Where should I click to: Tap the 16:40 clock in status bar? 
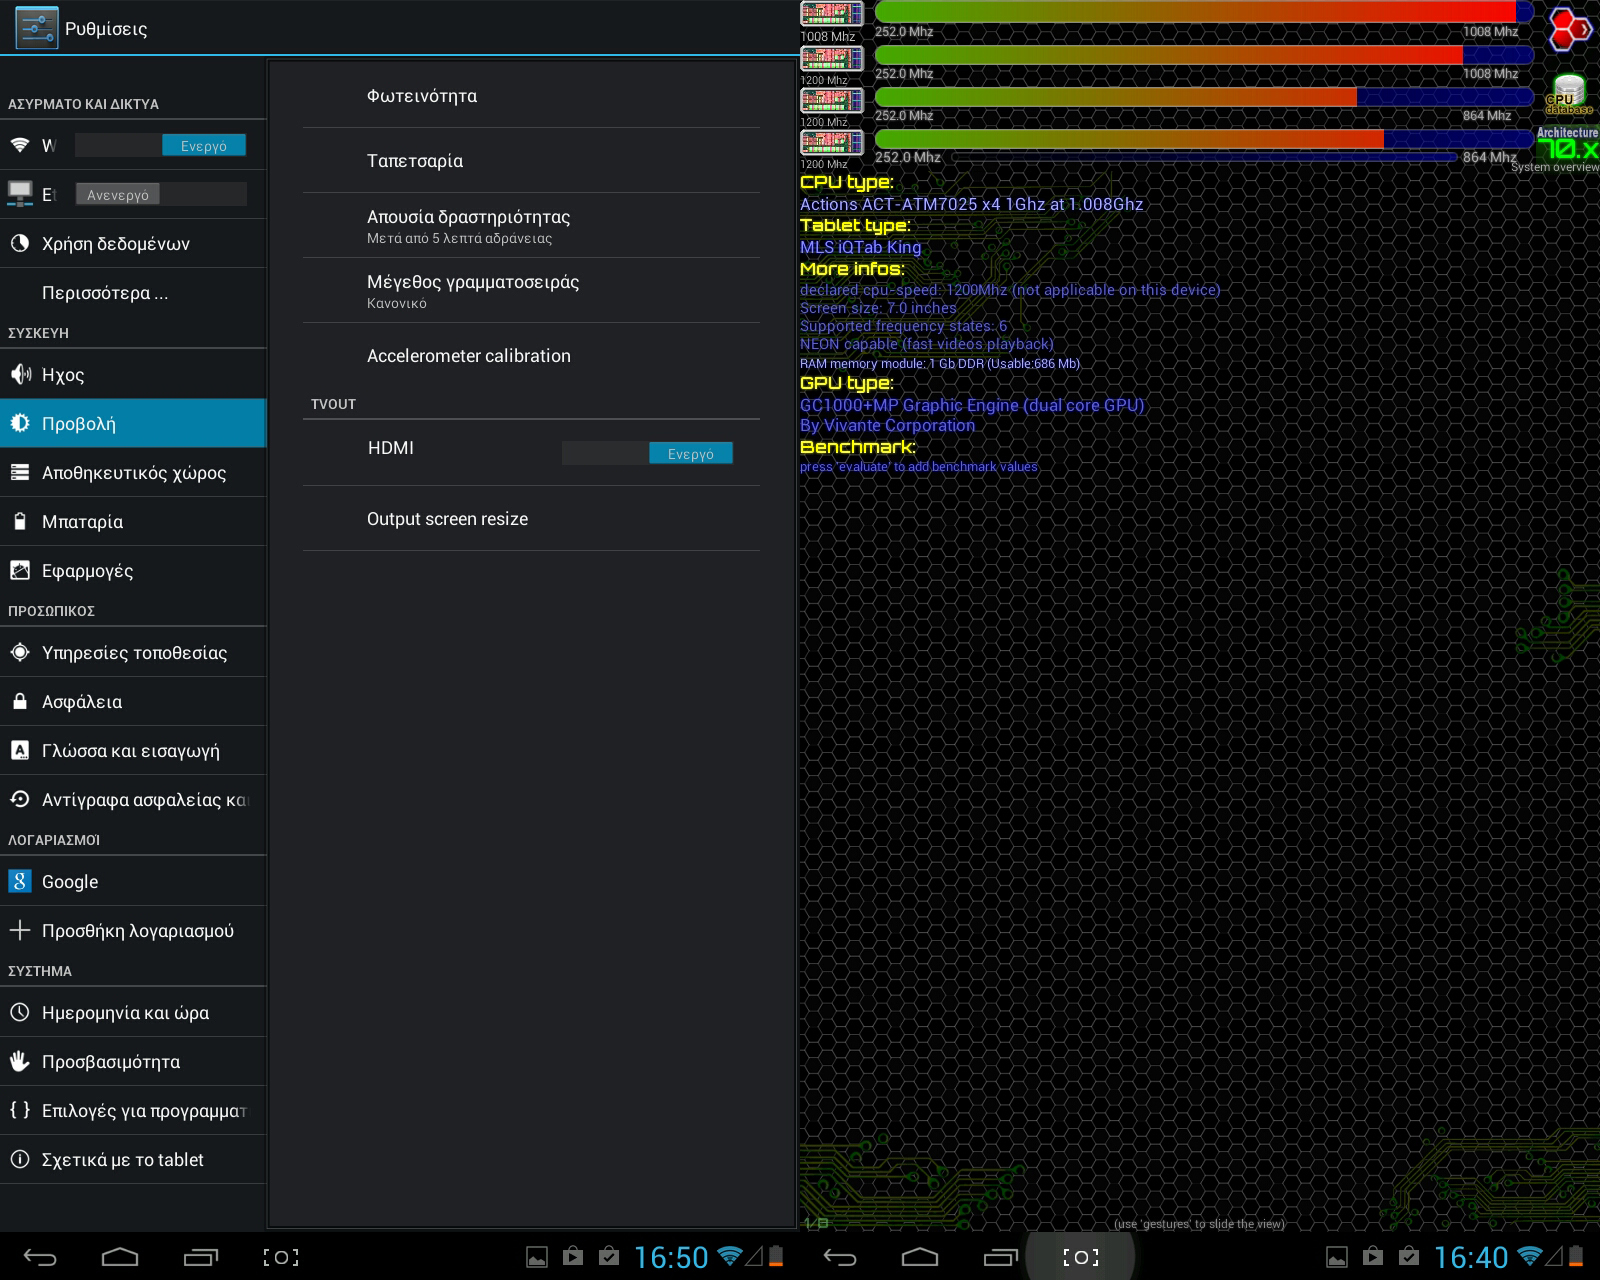1471,1257
